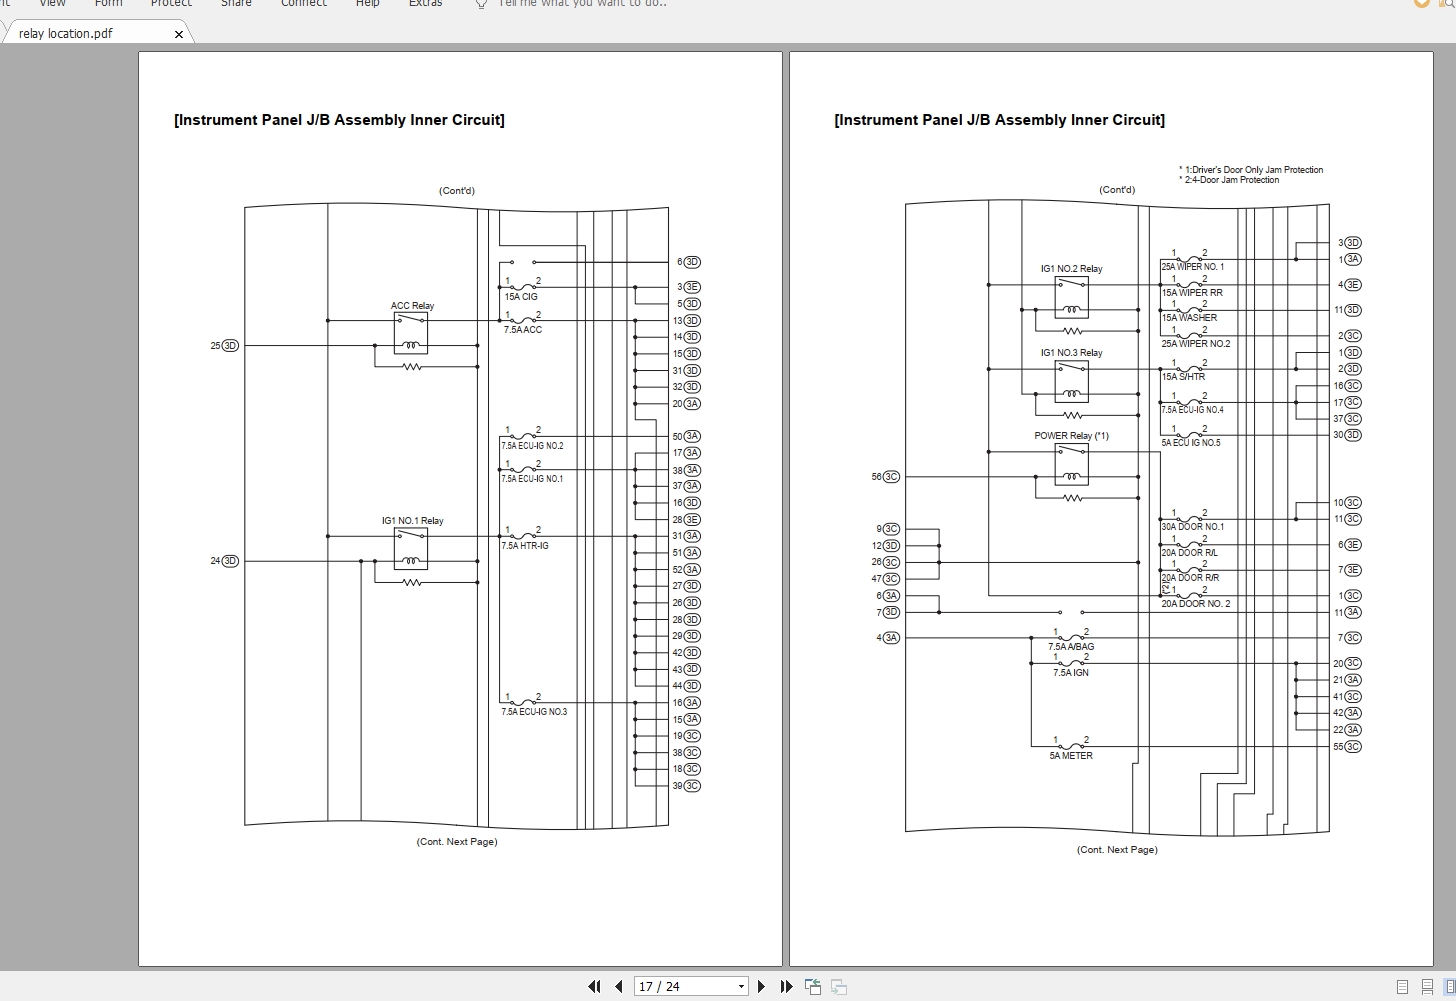Open the Connect menu
The width and height of the screenshot is (1456, 1001).
[304, 4]
